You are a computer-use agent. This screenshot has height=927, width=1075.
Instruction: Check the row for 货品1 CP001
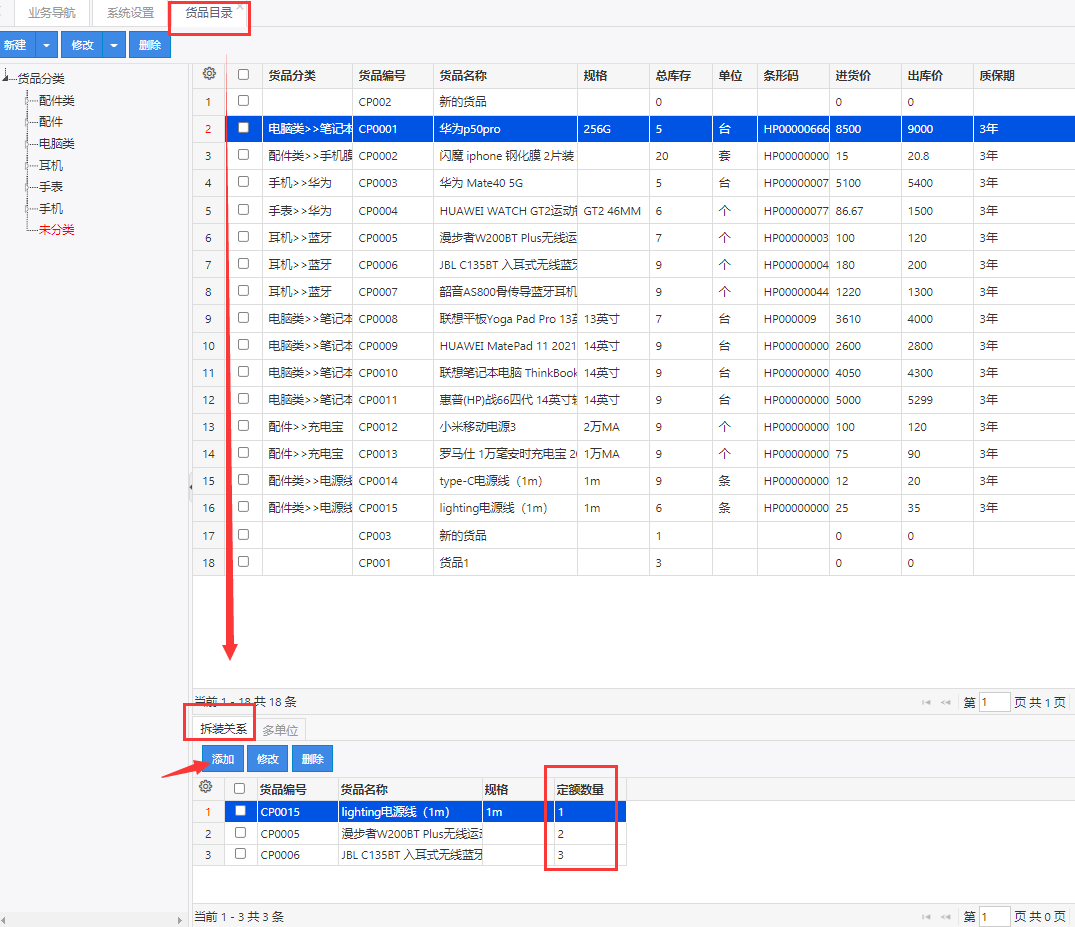[x=243, y=562]
